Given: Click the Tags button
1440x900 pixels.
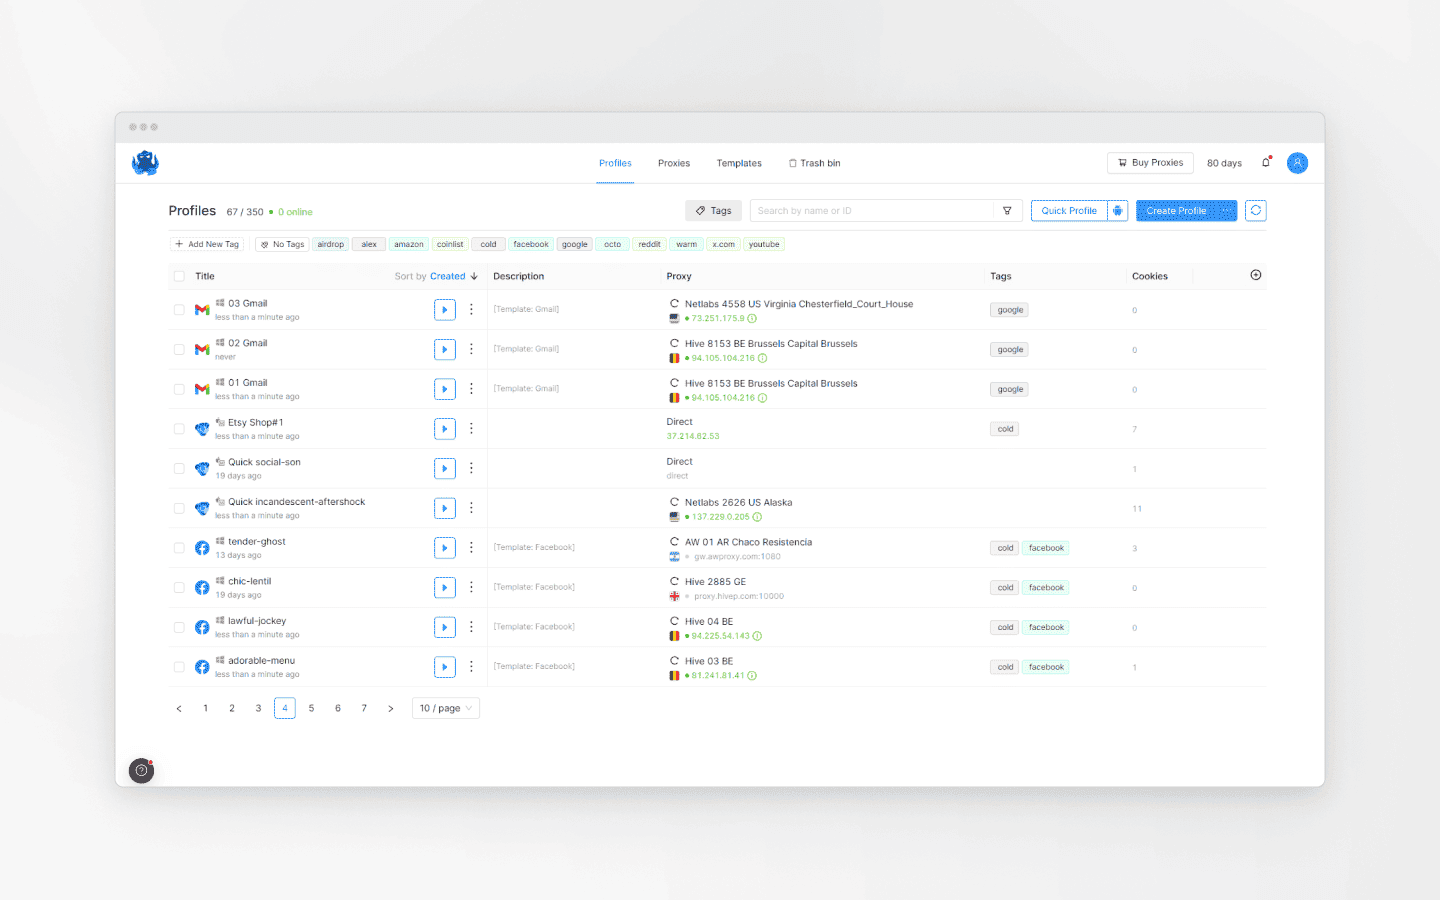Looking at the screenshot, I should point(713,211).
